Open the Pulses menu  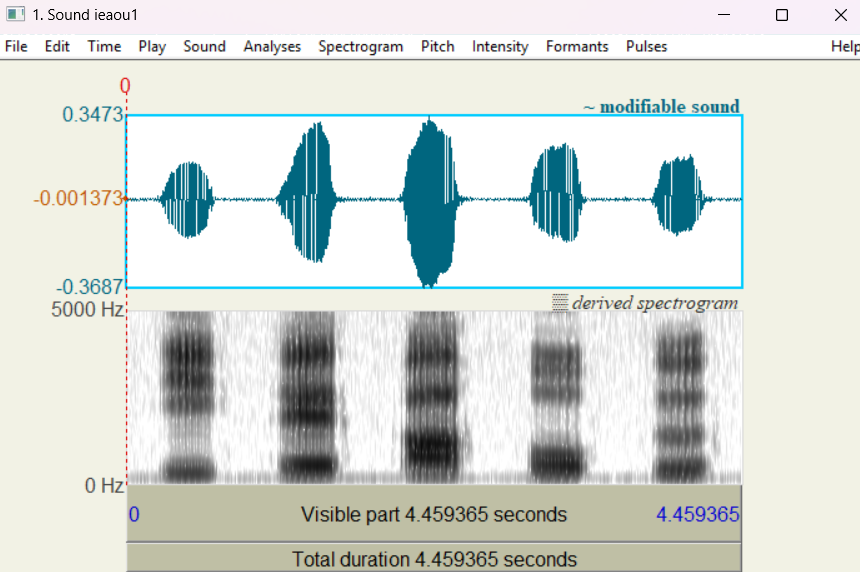[x=646, y=47]
